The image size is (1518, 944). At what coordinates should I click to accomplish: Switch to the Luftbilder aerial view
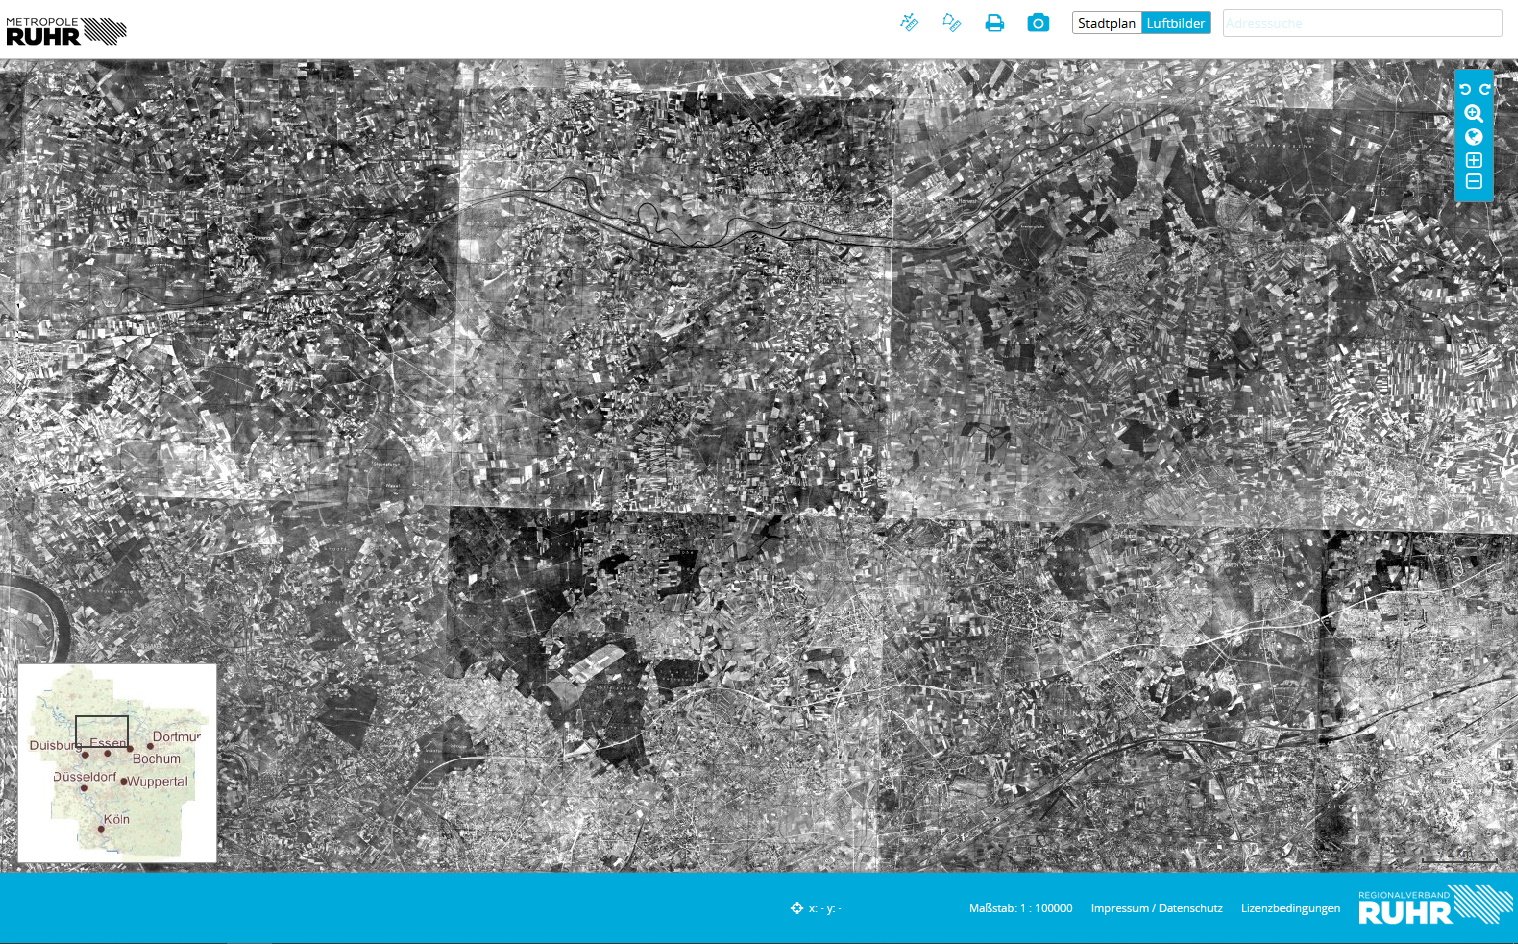pos(1176,23)
